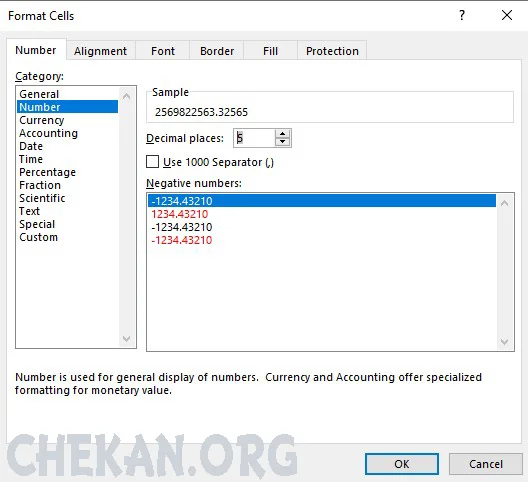
Task: Decrease decimal places with the down spinner
Action: (283, 142)
